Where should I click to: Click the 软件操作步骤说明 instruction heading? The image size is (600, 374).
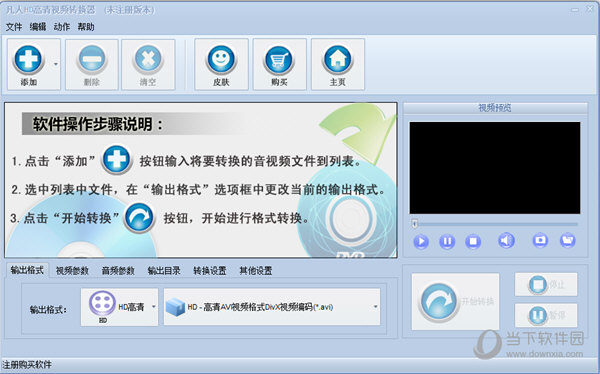(98, 124)
